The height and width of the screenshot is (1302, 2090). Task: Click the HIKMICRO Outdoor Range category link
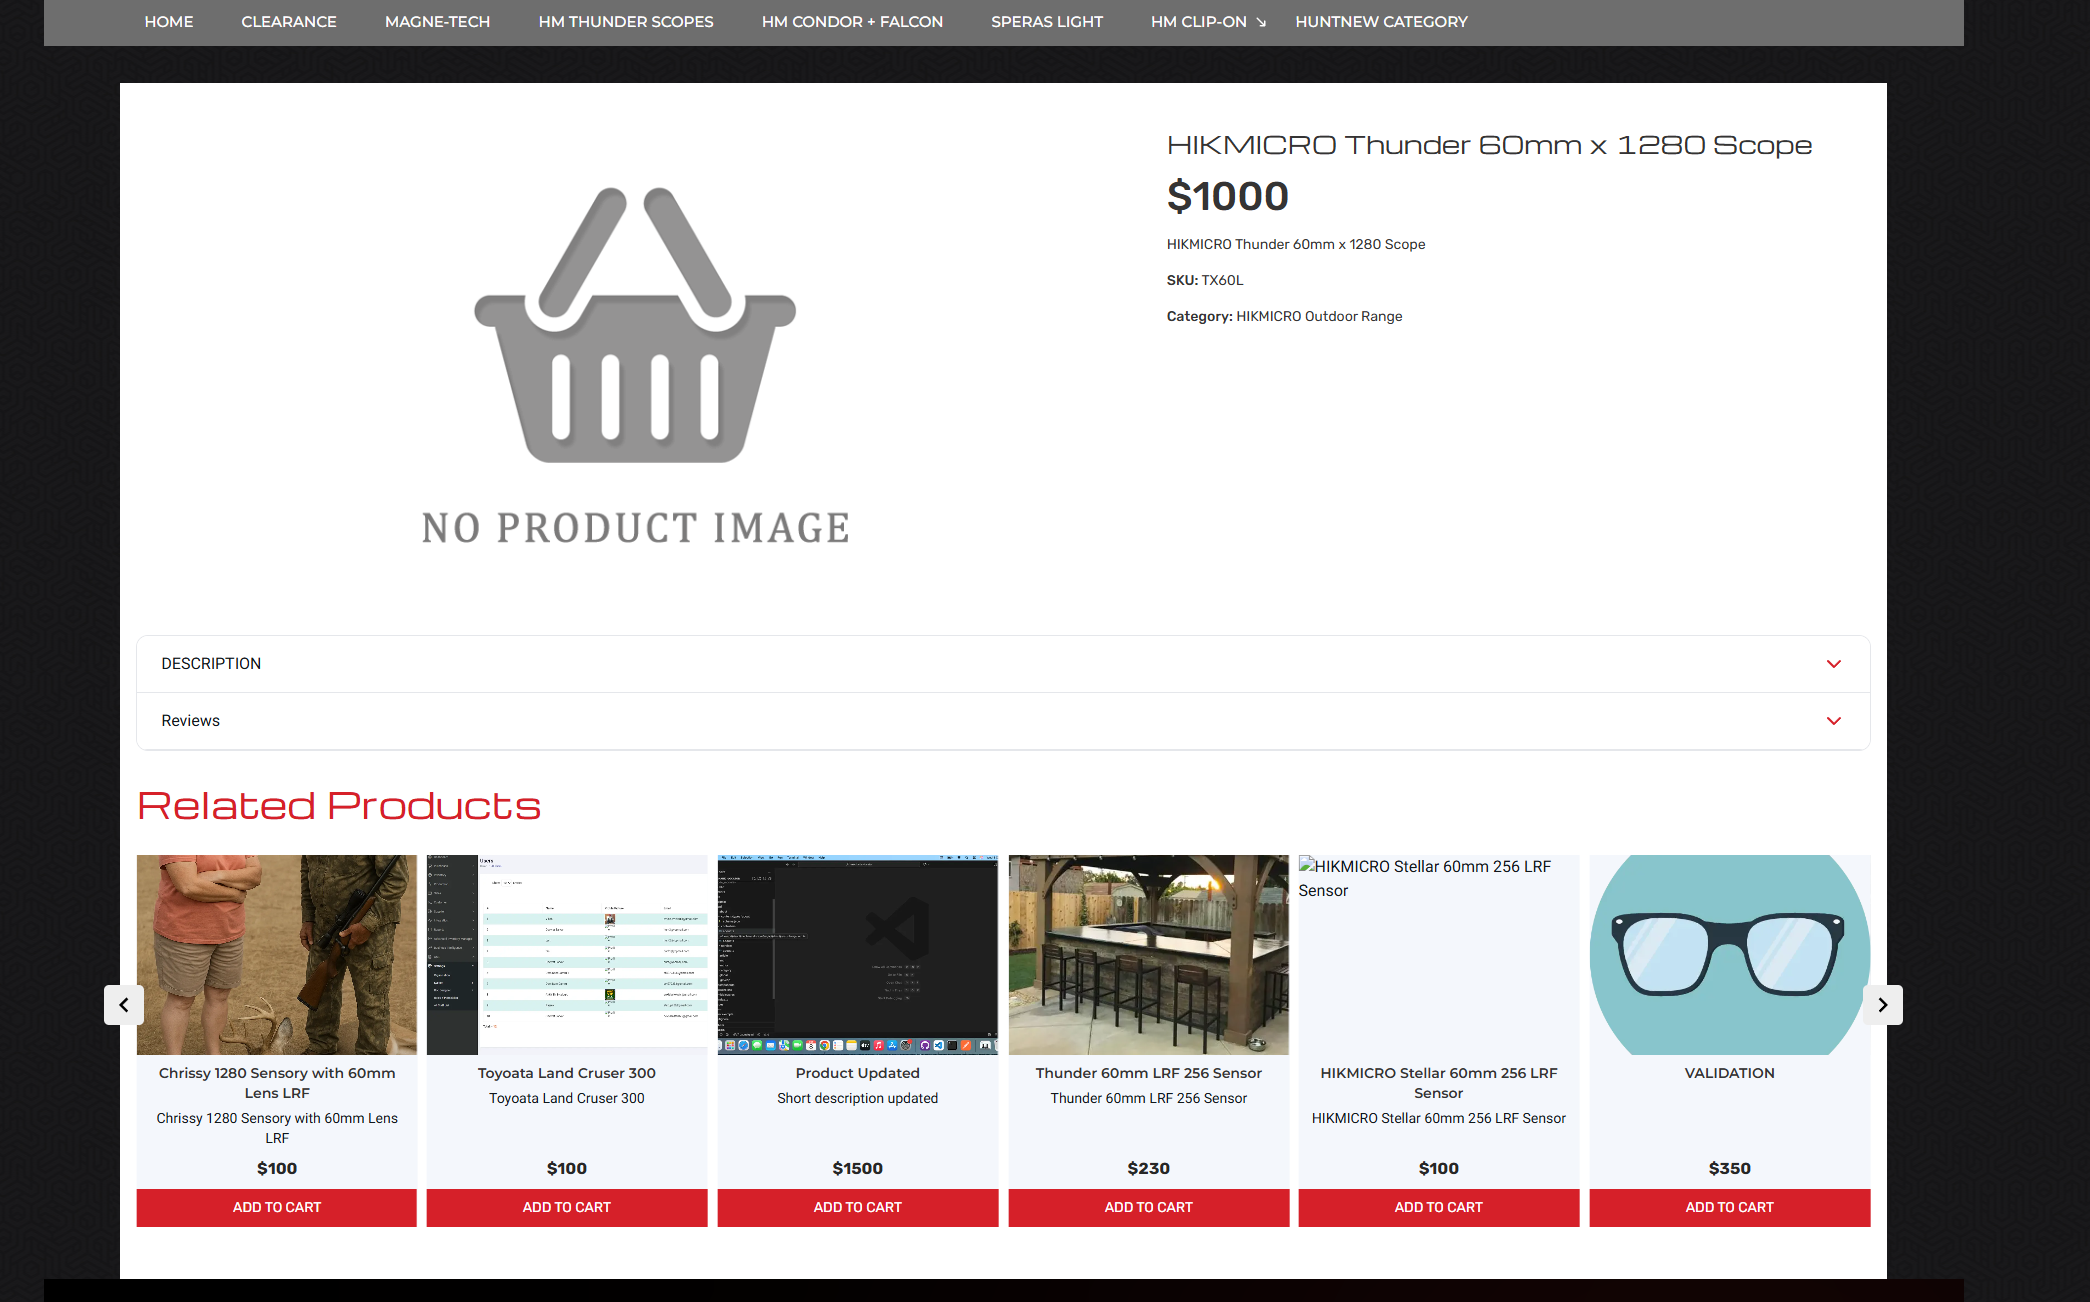(1318, 316)
